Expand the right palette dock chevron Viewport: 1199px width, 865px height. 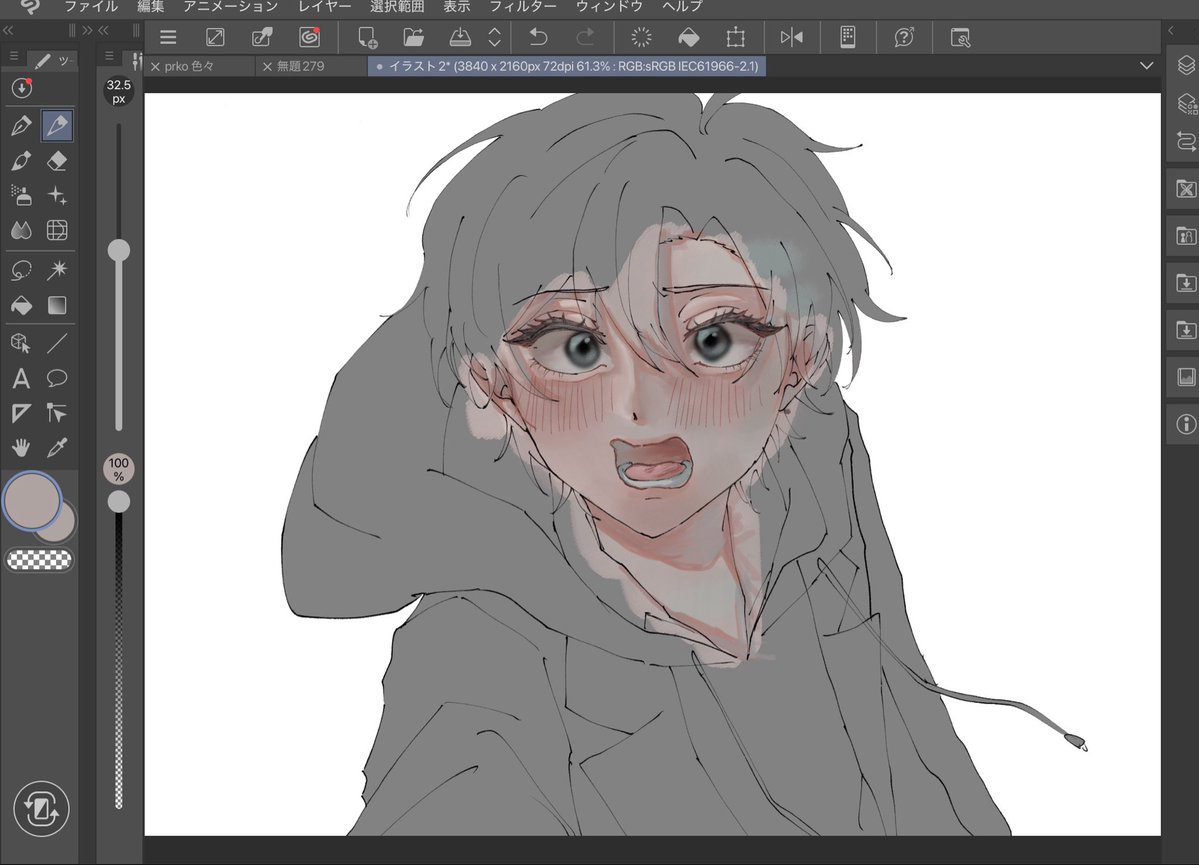[1171, 31]
